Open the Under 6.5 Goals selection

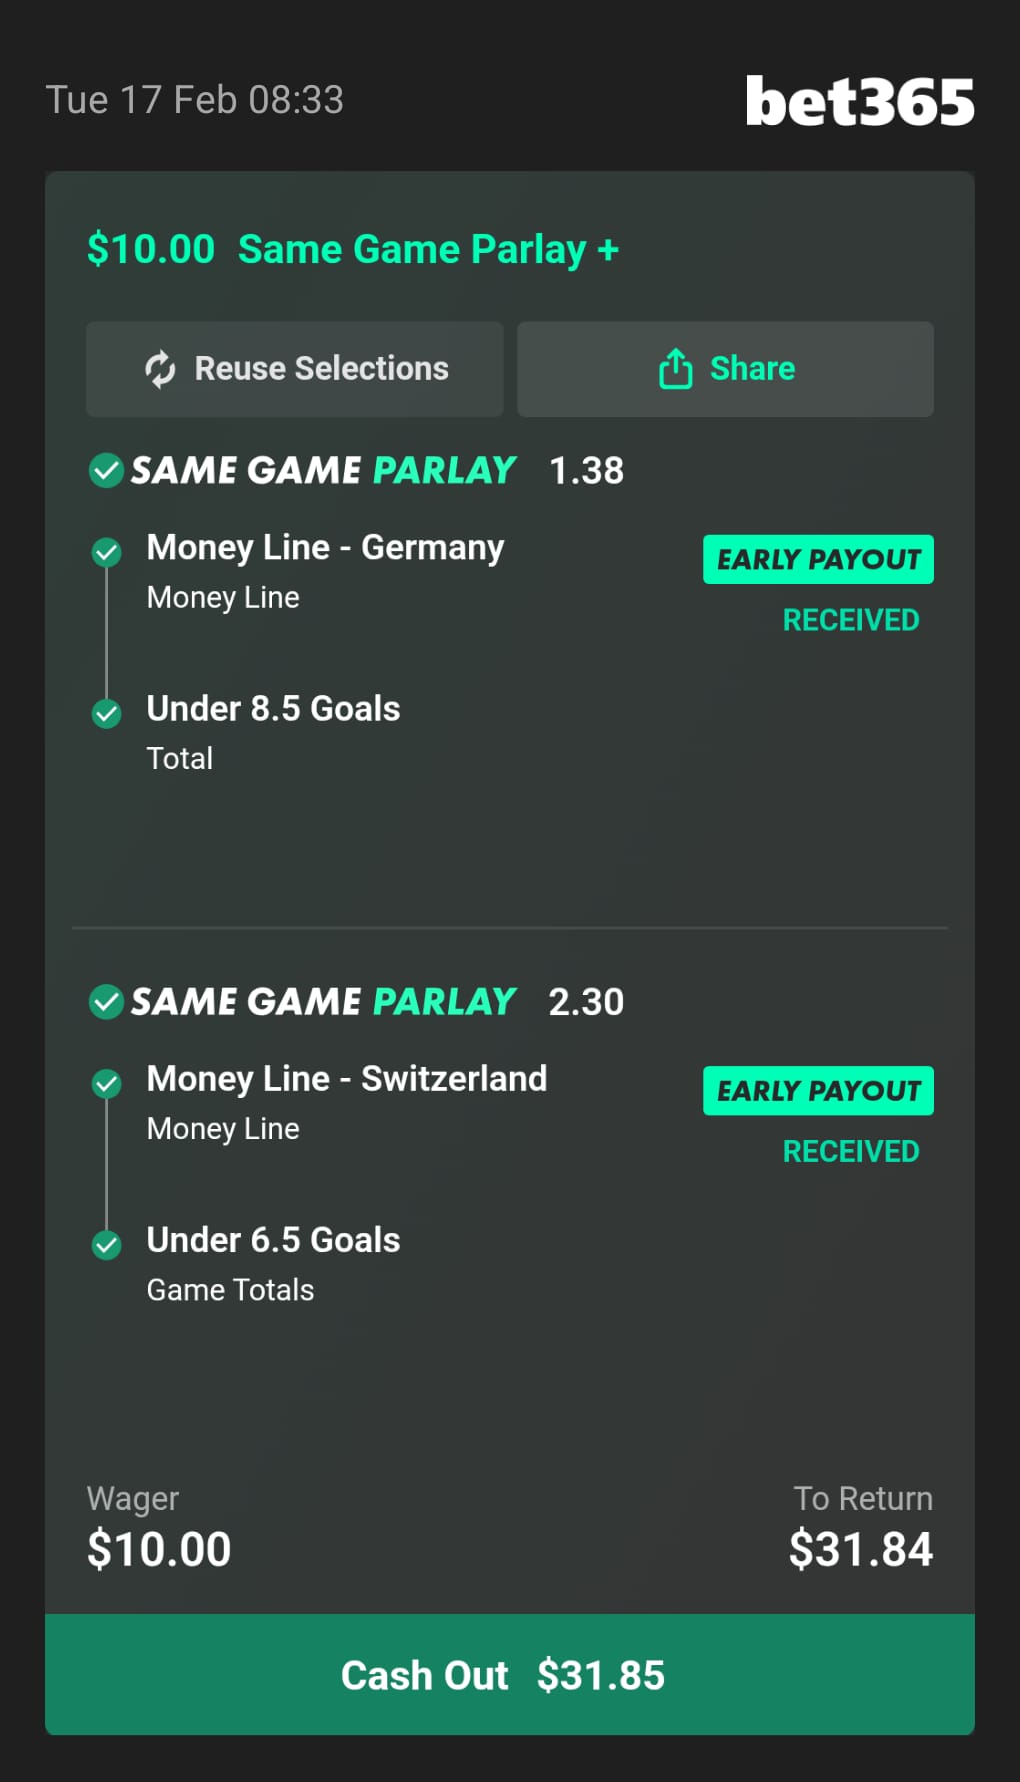tap(273, 1240)
